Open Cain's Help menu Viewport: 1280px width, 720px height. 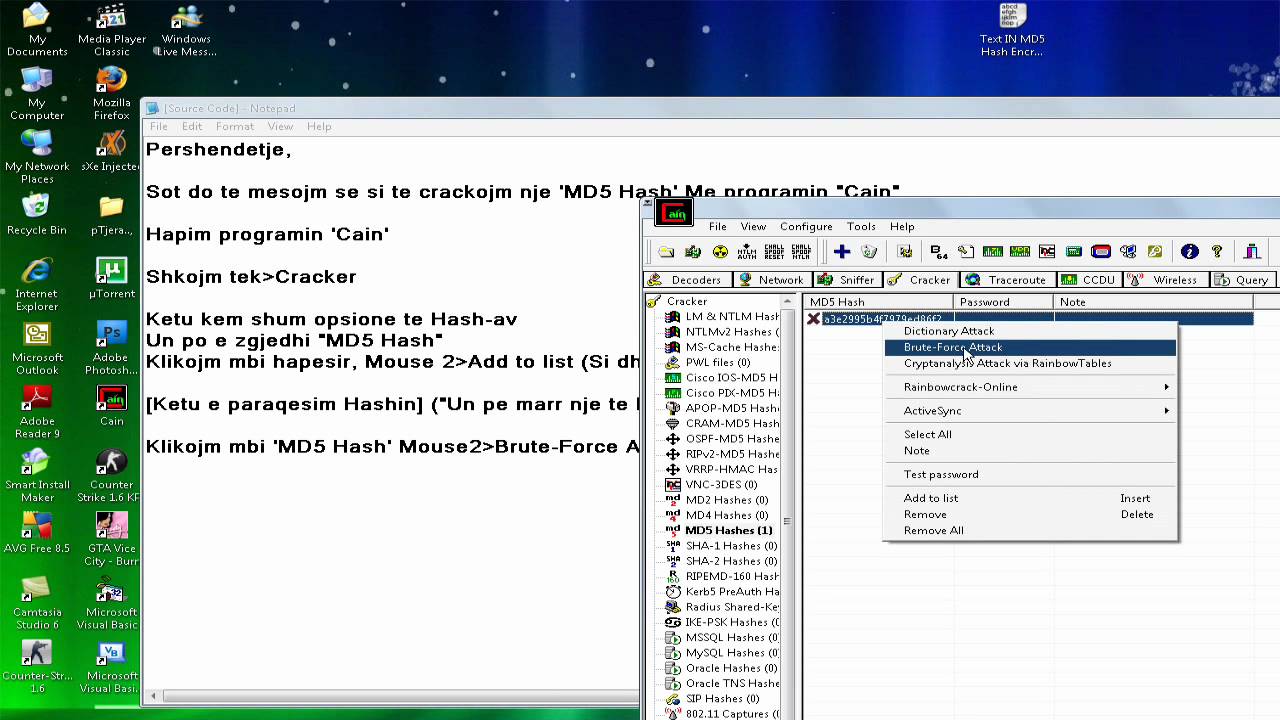tap(902, 227)
